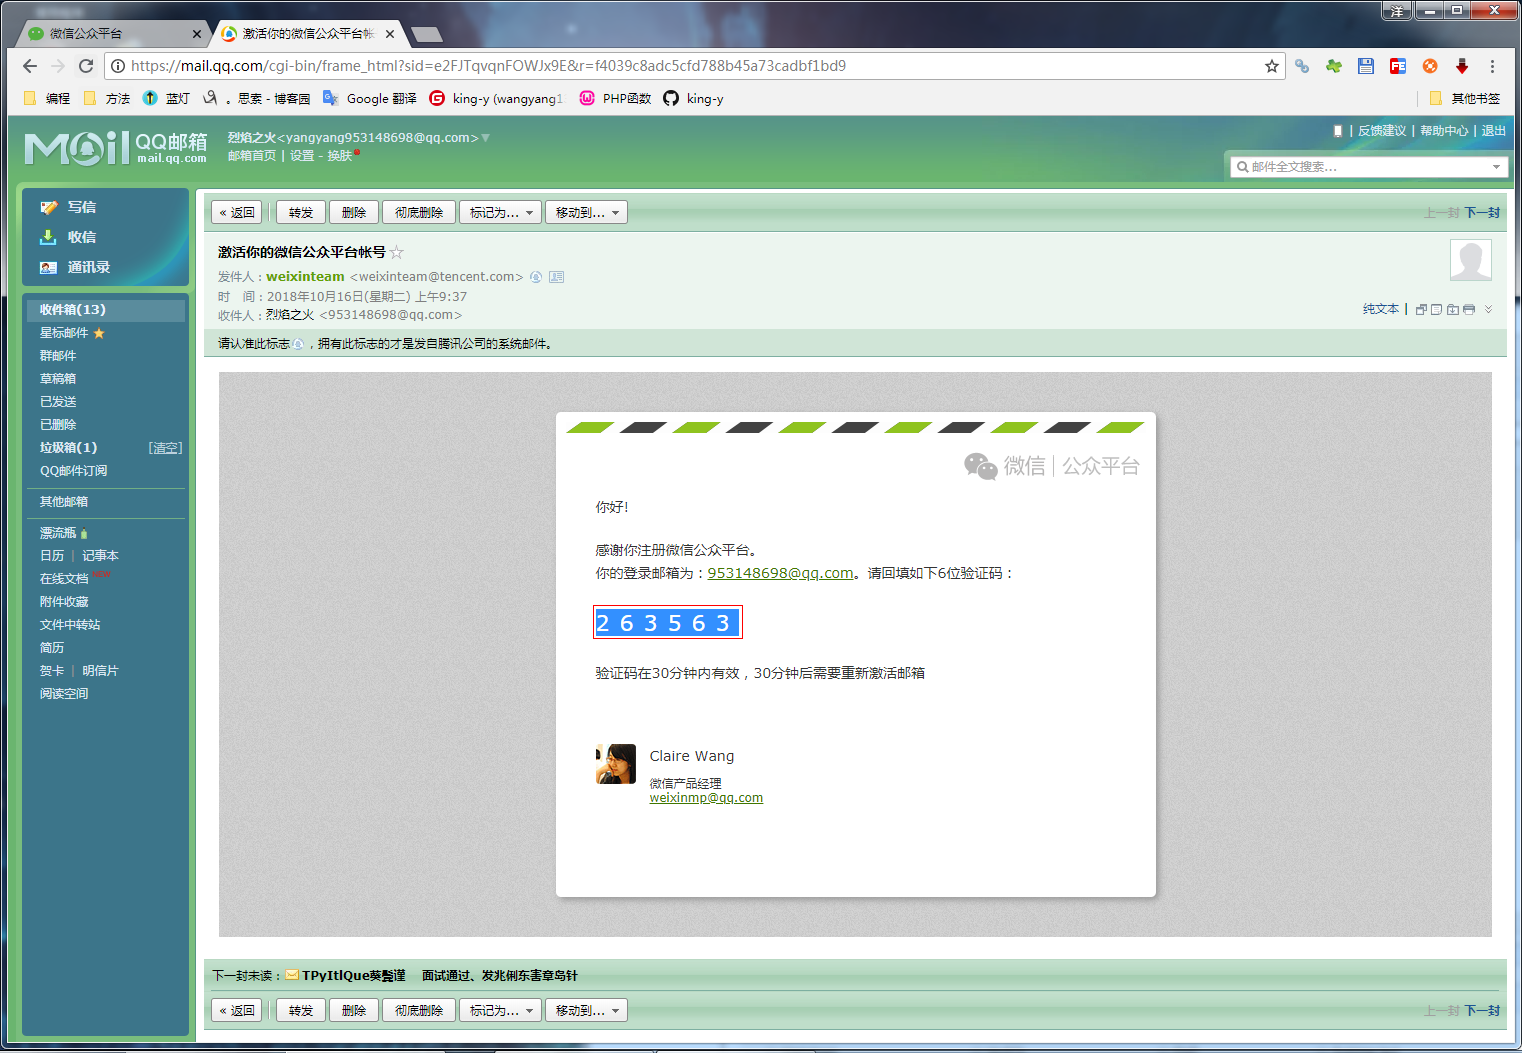This screenshot has width=1522, height=1053.
Task: Open 设置 settings link
Action: pyautogui.click(x=302, y=156)
